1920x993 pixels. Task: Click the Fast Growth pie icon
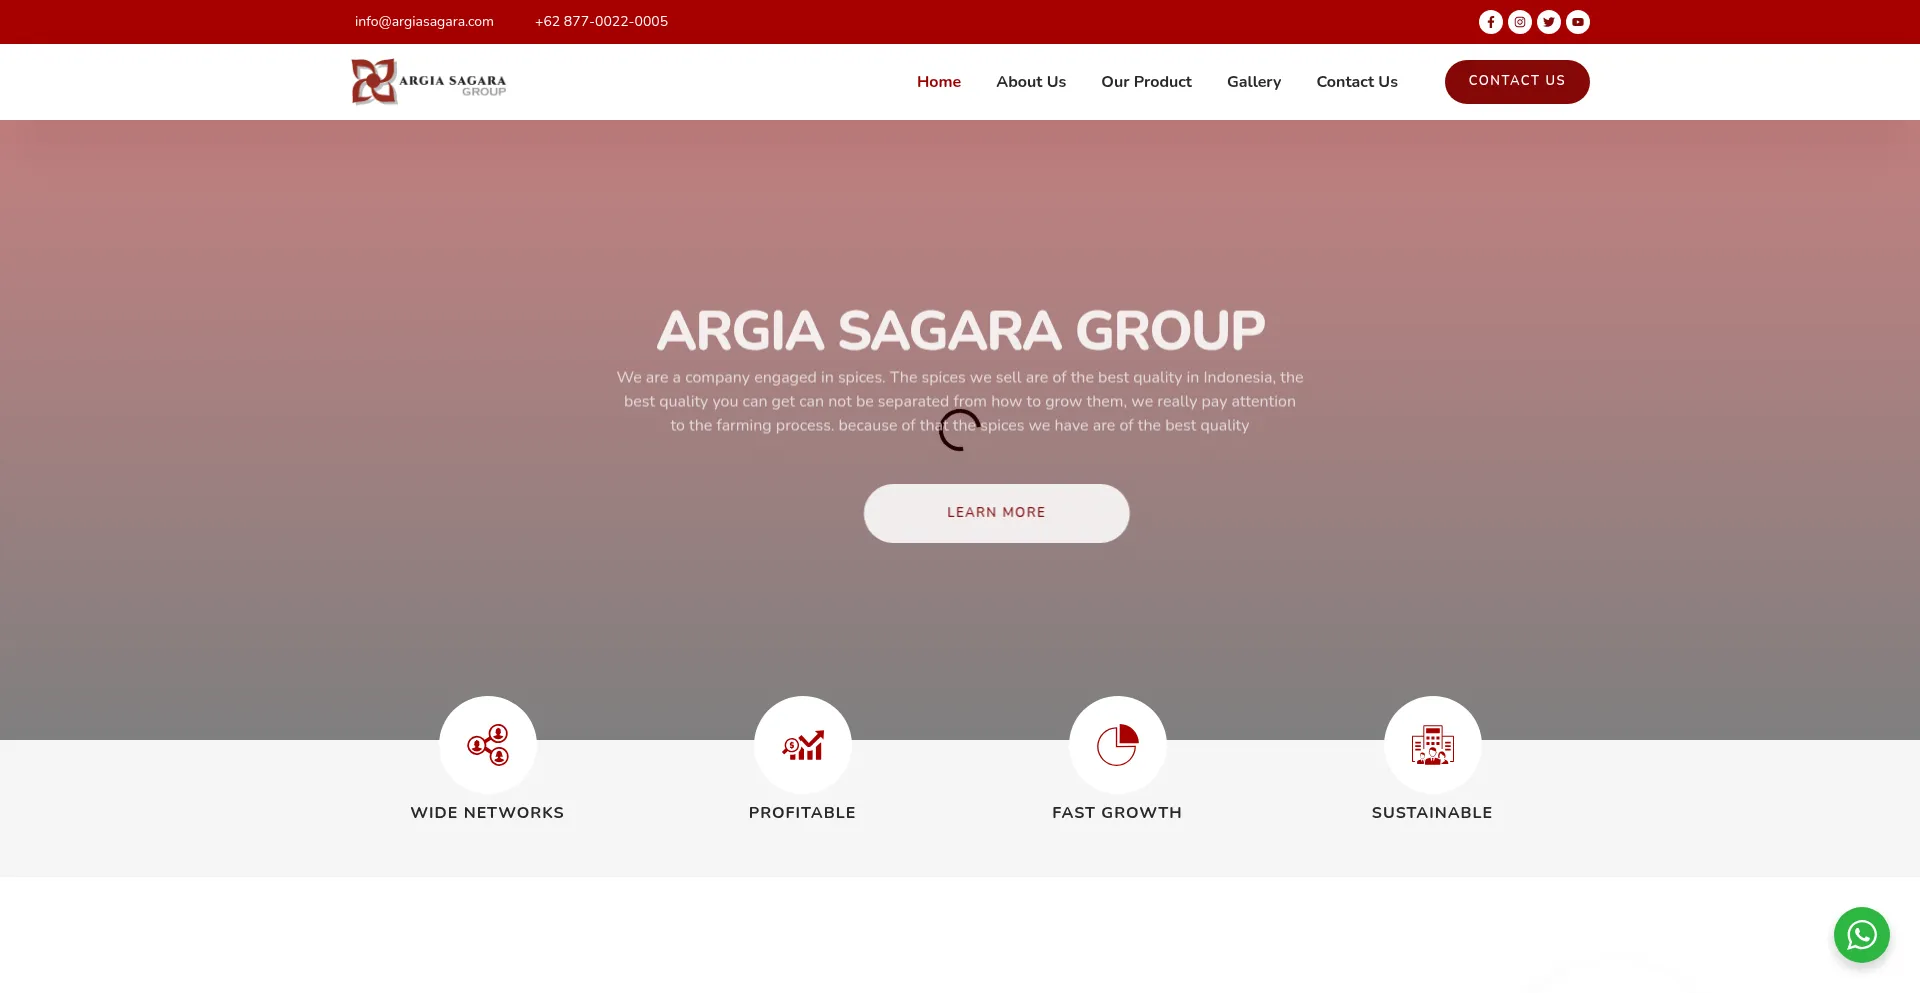[1117, 745]
